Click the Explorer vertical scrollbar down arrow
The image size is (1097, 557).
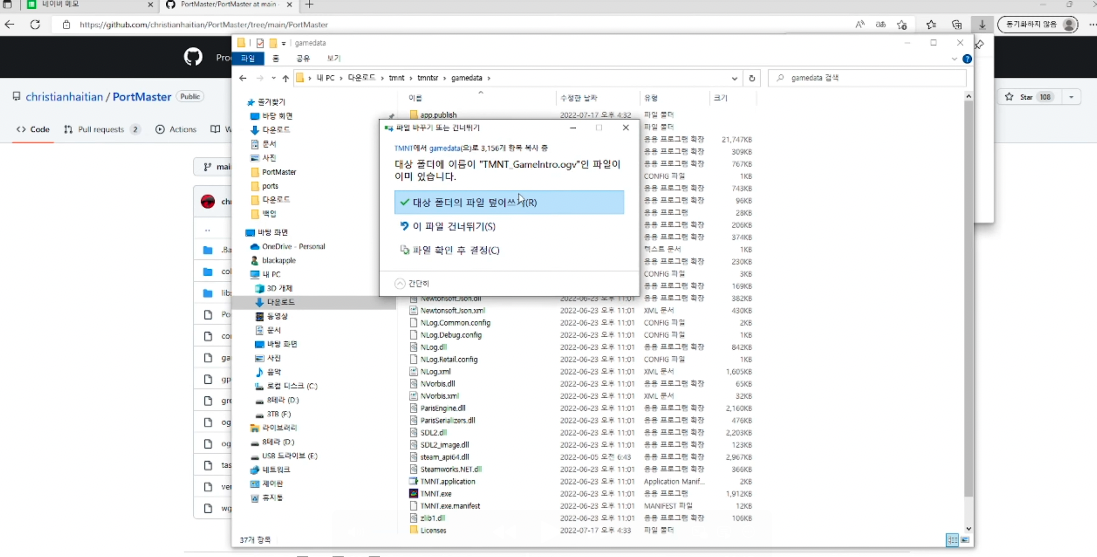[x=968, y=529]
